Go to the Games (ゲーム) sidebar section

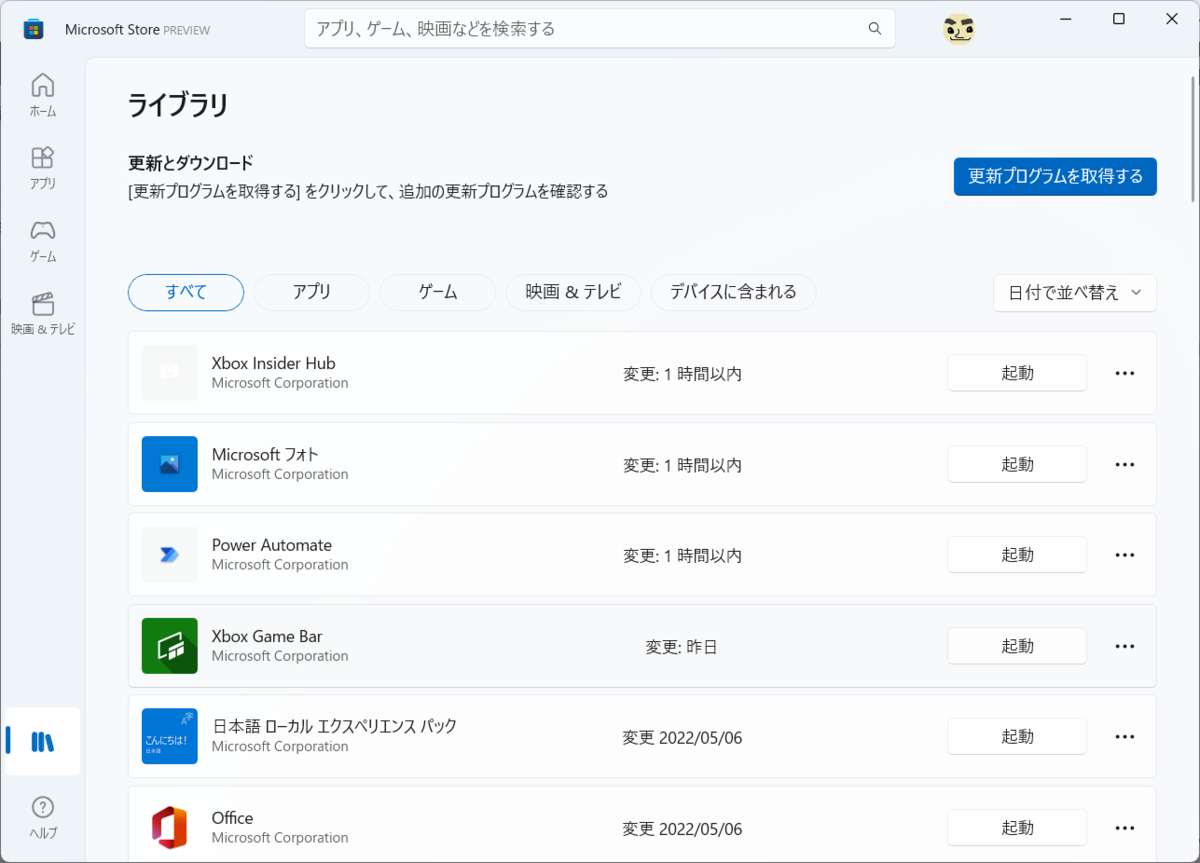pyautogui.click(x=43, y=242)
